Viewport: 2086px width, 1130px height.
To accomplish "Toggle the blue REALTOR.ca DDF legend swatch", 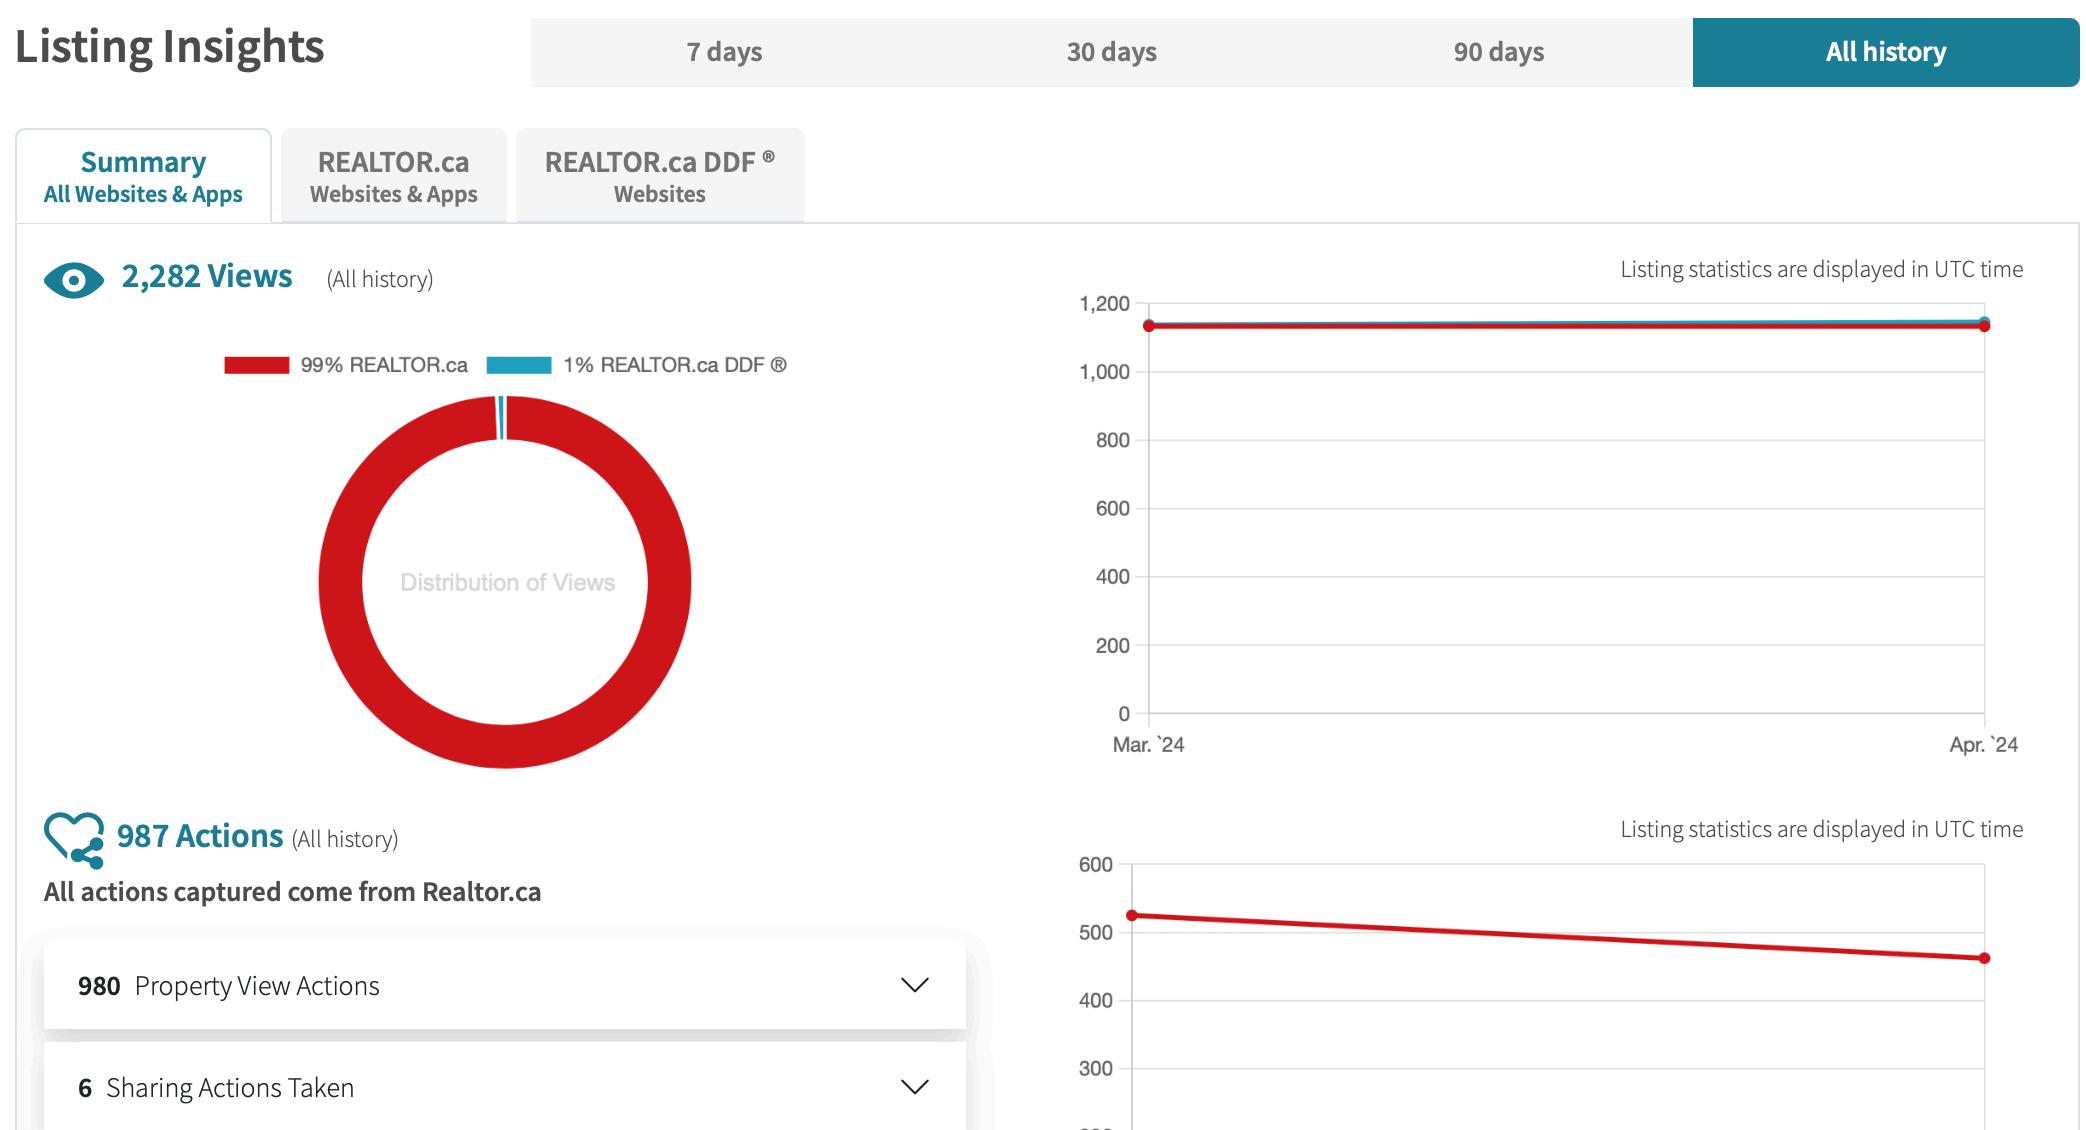I will pos(518,365).
